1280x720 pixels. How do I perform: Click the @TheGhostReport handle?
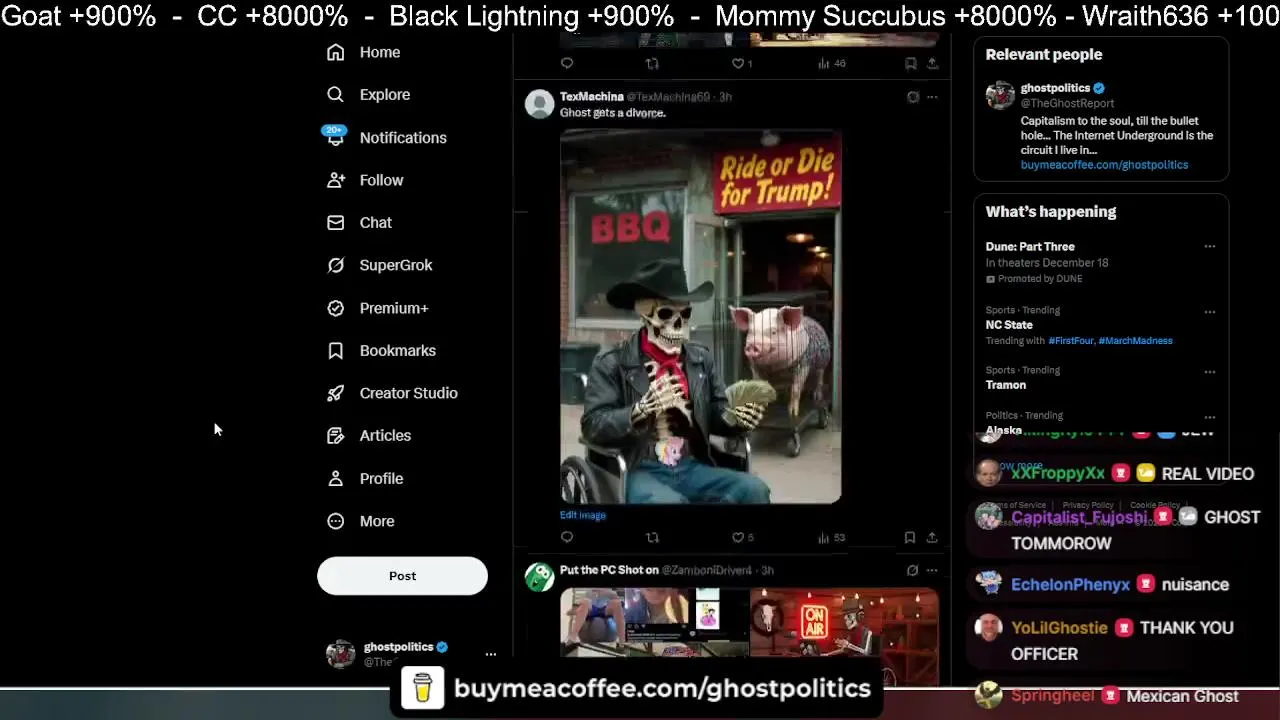point(1067,103)
